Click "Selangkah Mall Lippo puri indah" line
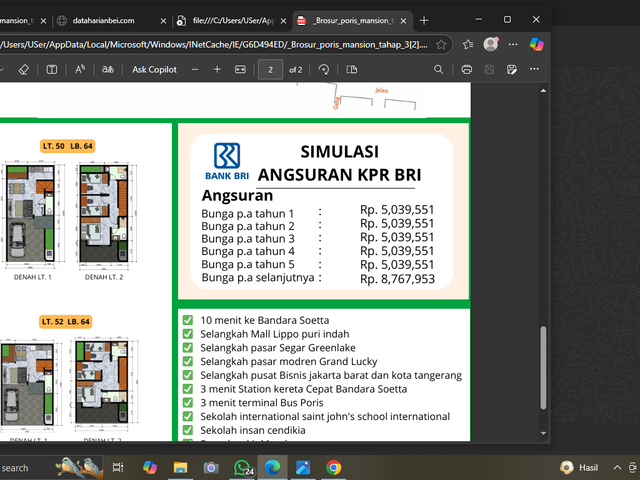 coord(275,334)
